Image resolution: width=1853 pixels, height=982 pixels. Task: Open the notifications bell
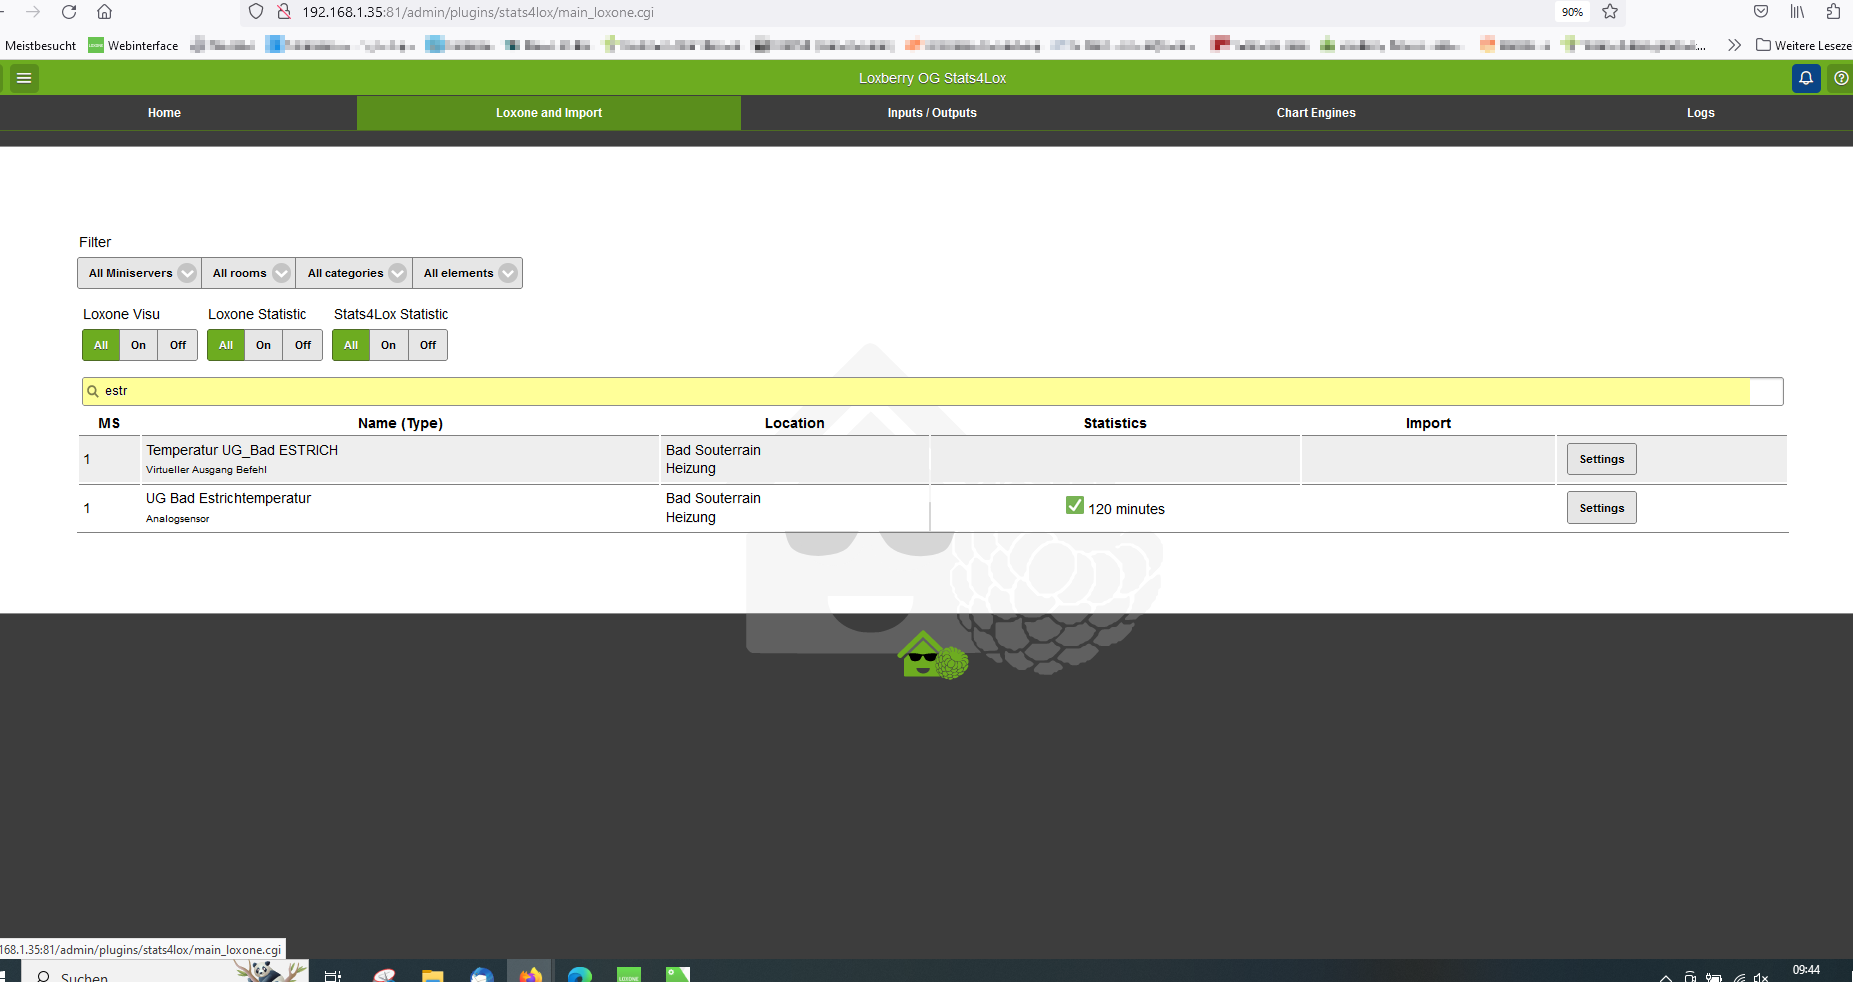pyautogui.click(x=1806, y=78)
